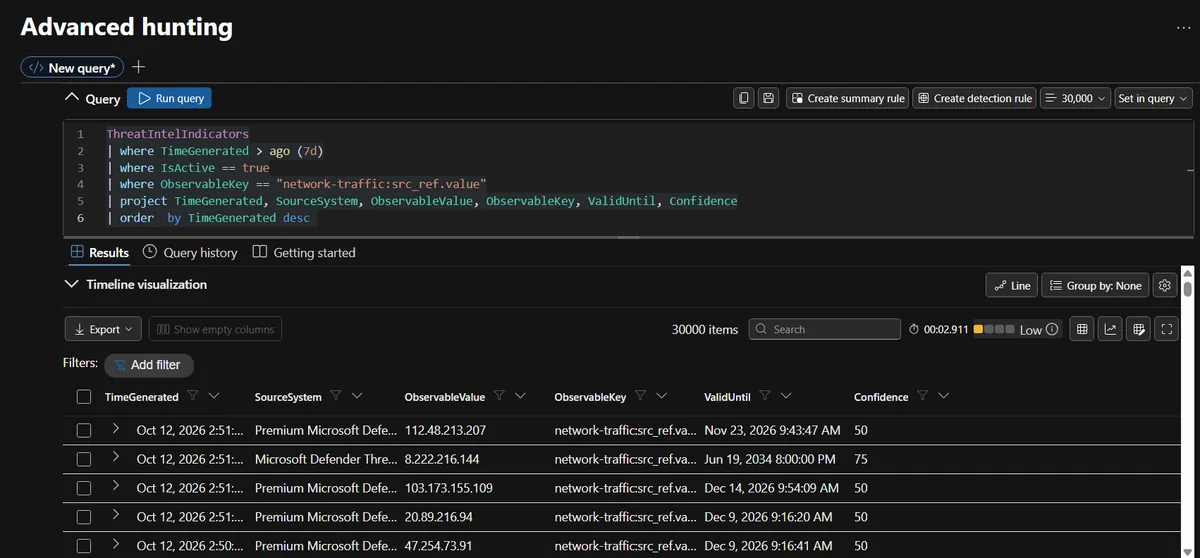Click Add filter
Image resolution: width=1200 pixels, height=558 pixels.
(x=148, y=365)
